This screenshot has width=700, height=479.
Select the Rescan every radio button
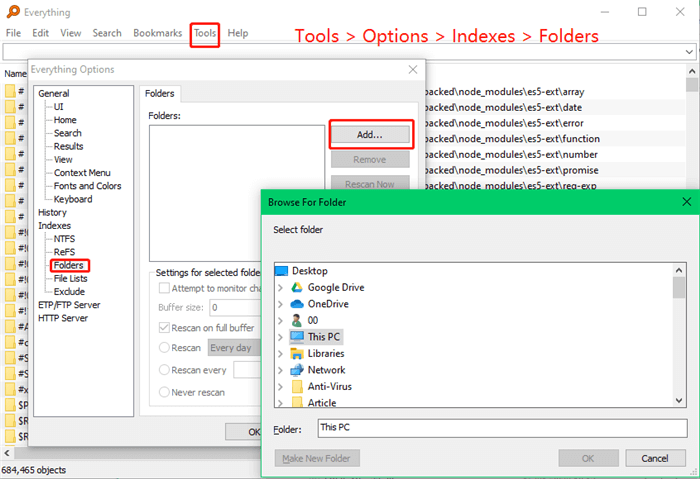click(x=164, y=370)
